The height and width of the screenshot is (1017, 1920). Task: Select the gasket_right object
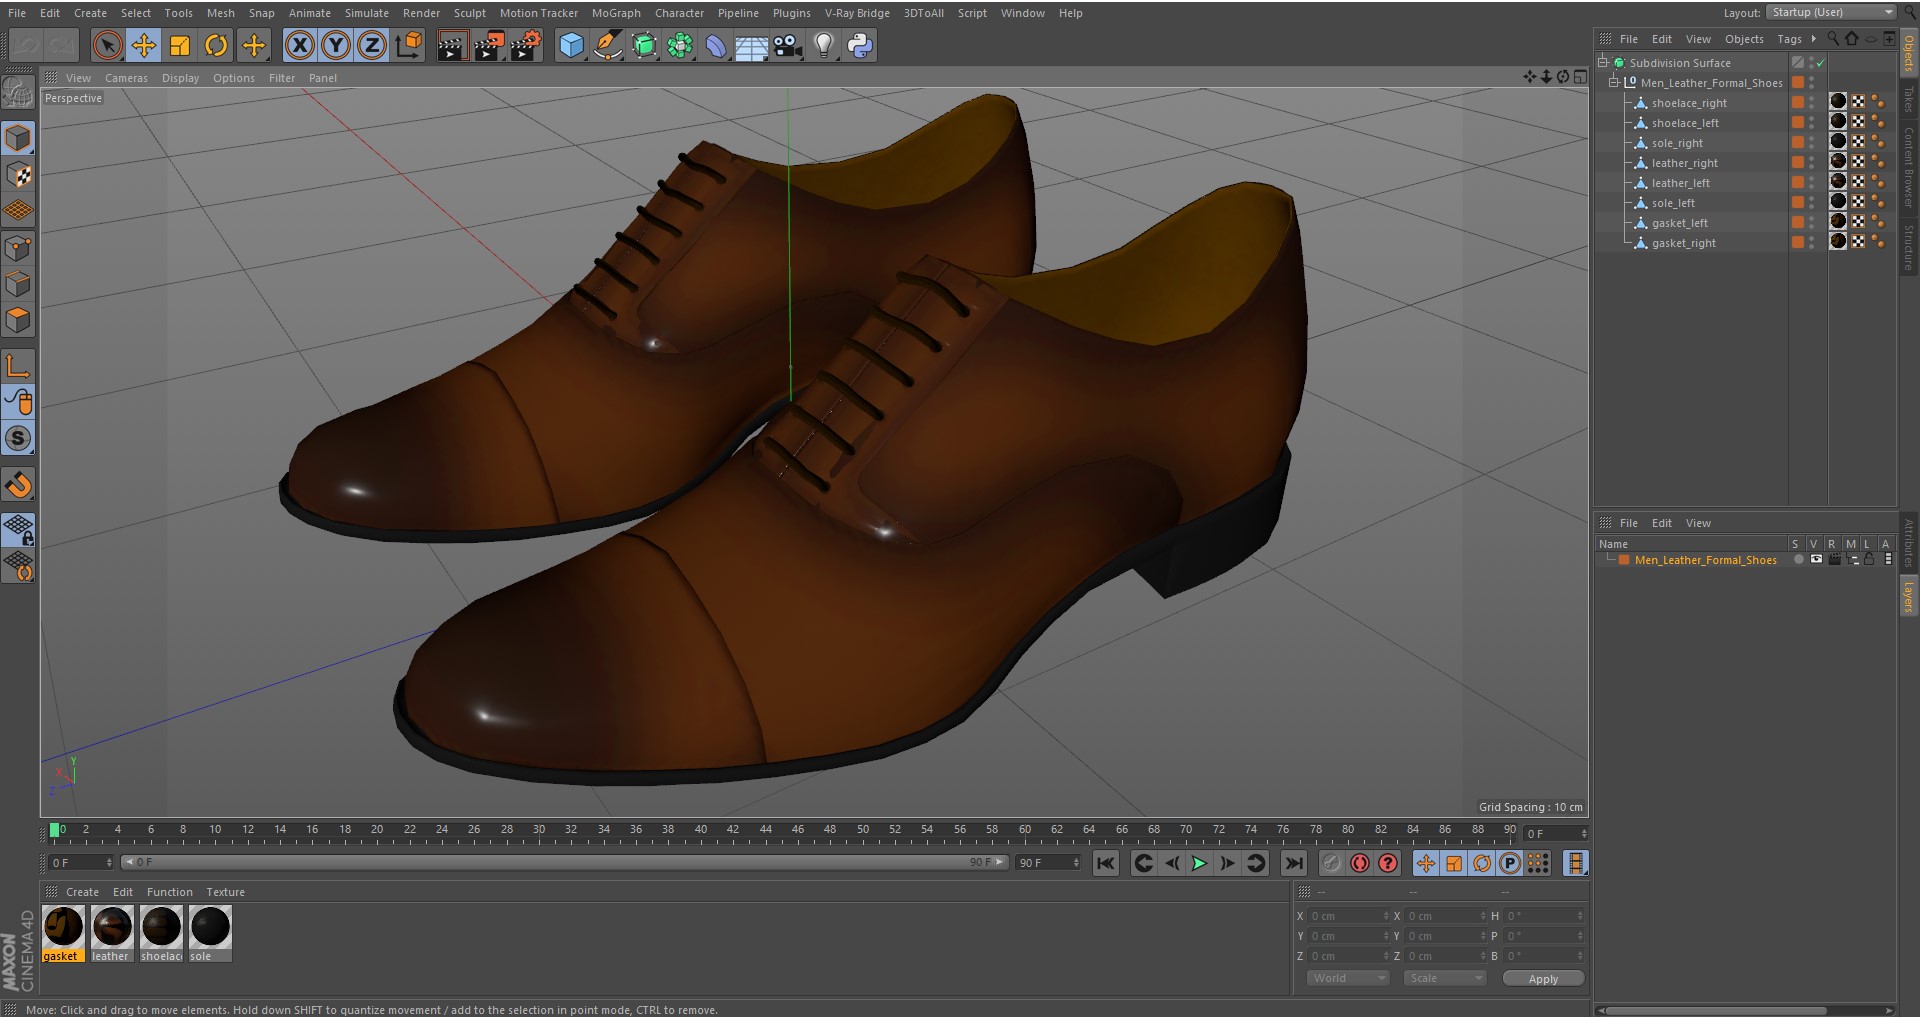point(1683,243)
